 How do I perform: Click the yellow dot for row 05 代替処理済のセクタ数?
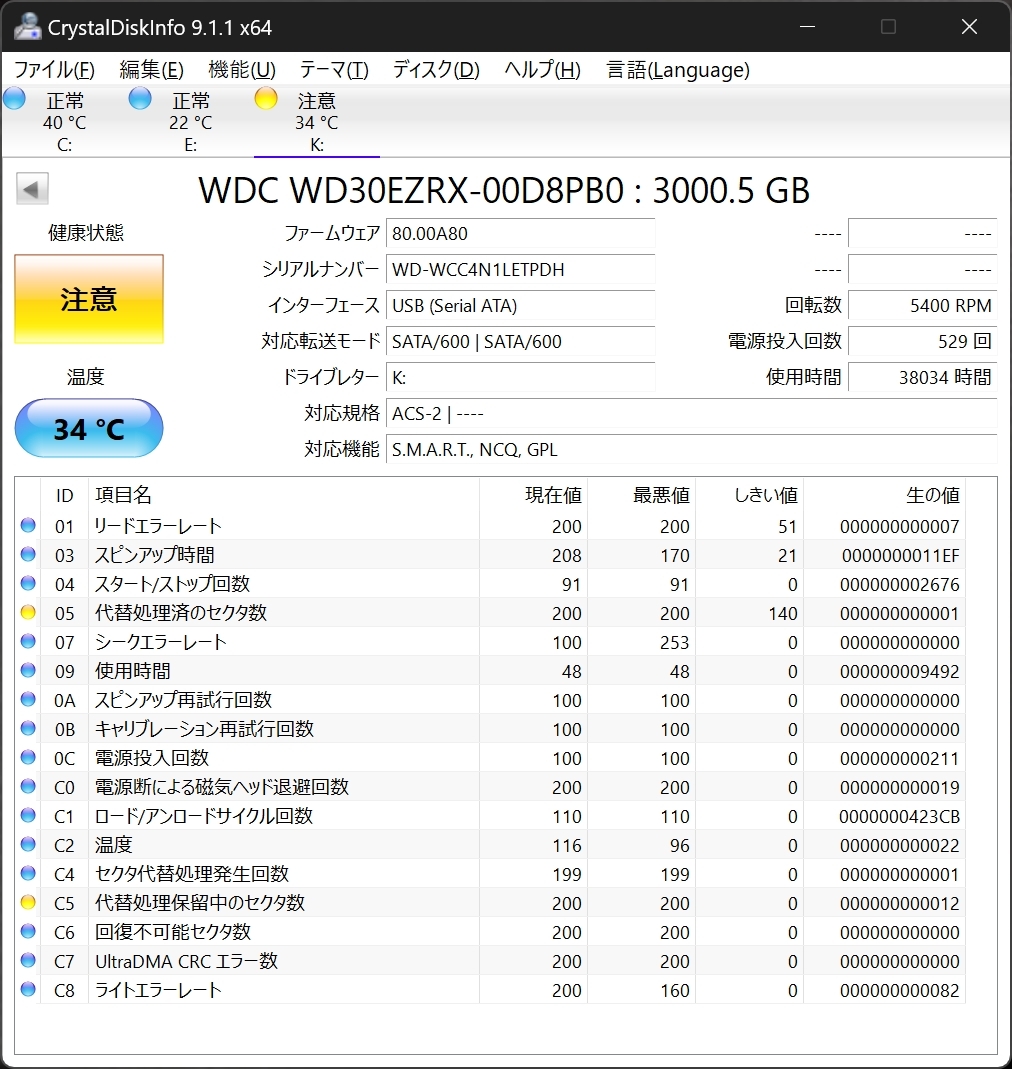tap(28, 612)
